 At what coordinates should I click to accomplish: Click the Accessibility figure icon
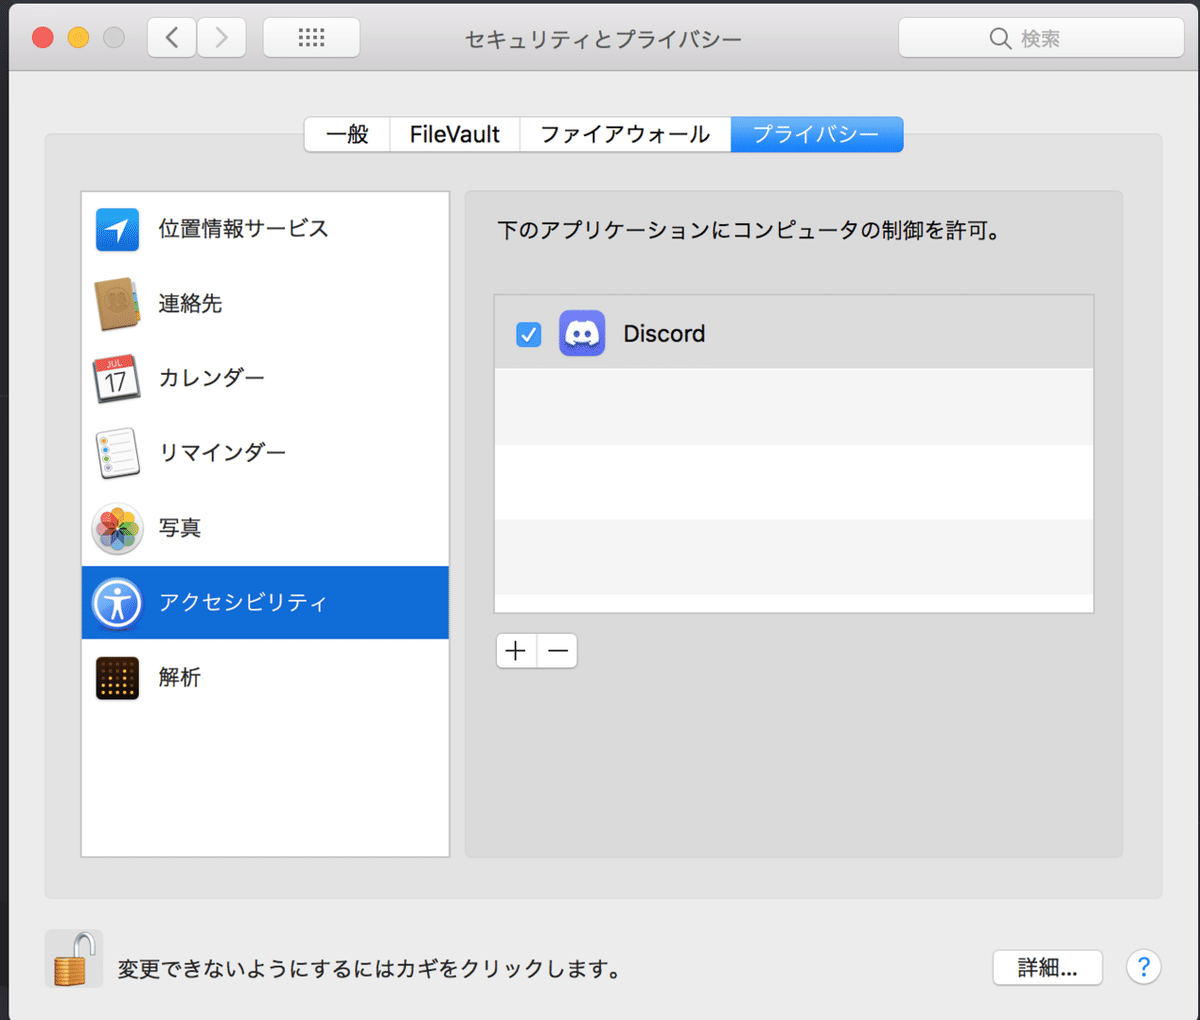(117, 602)
